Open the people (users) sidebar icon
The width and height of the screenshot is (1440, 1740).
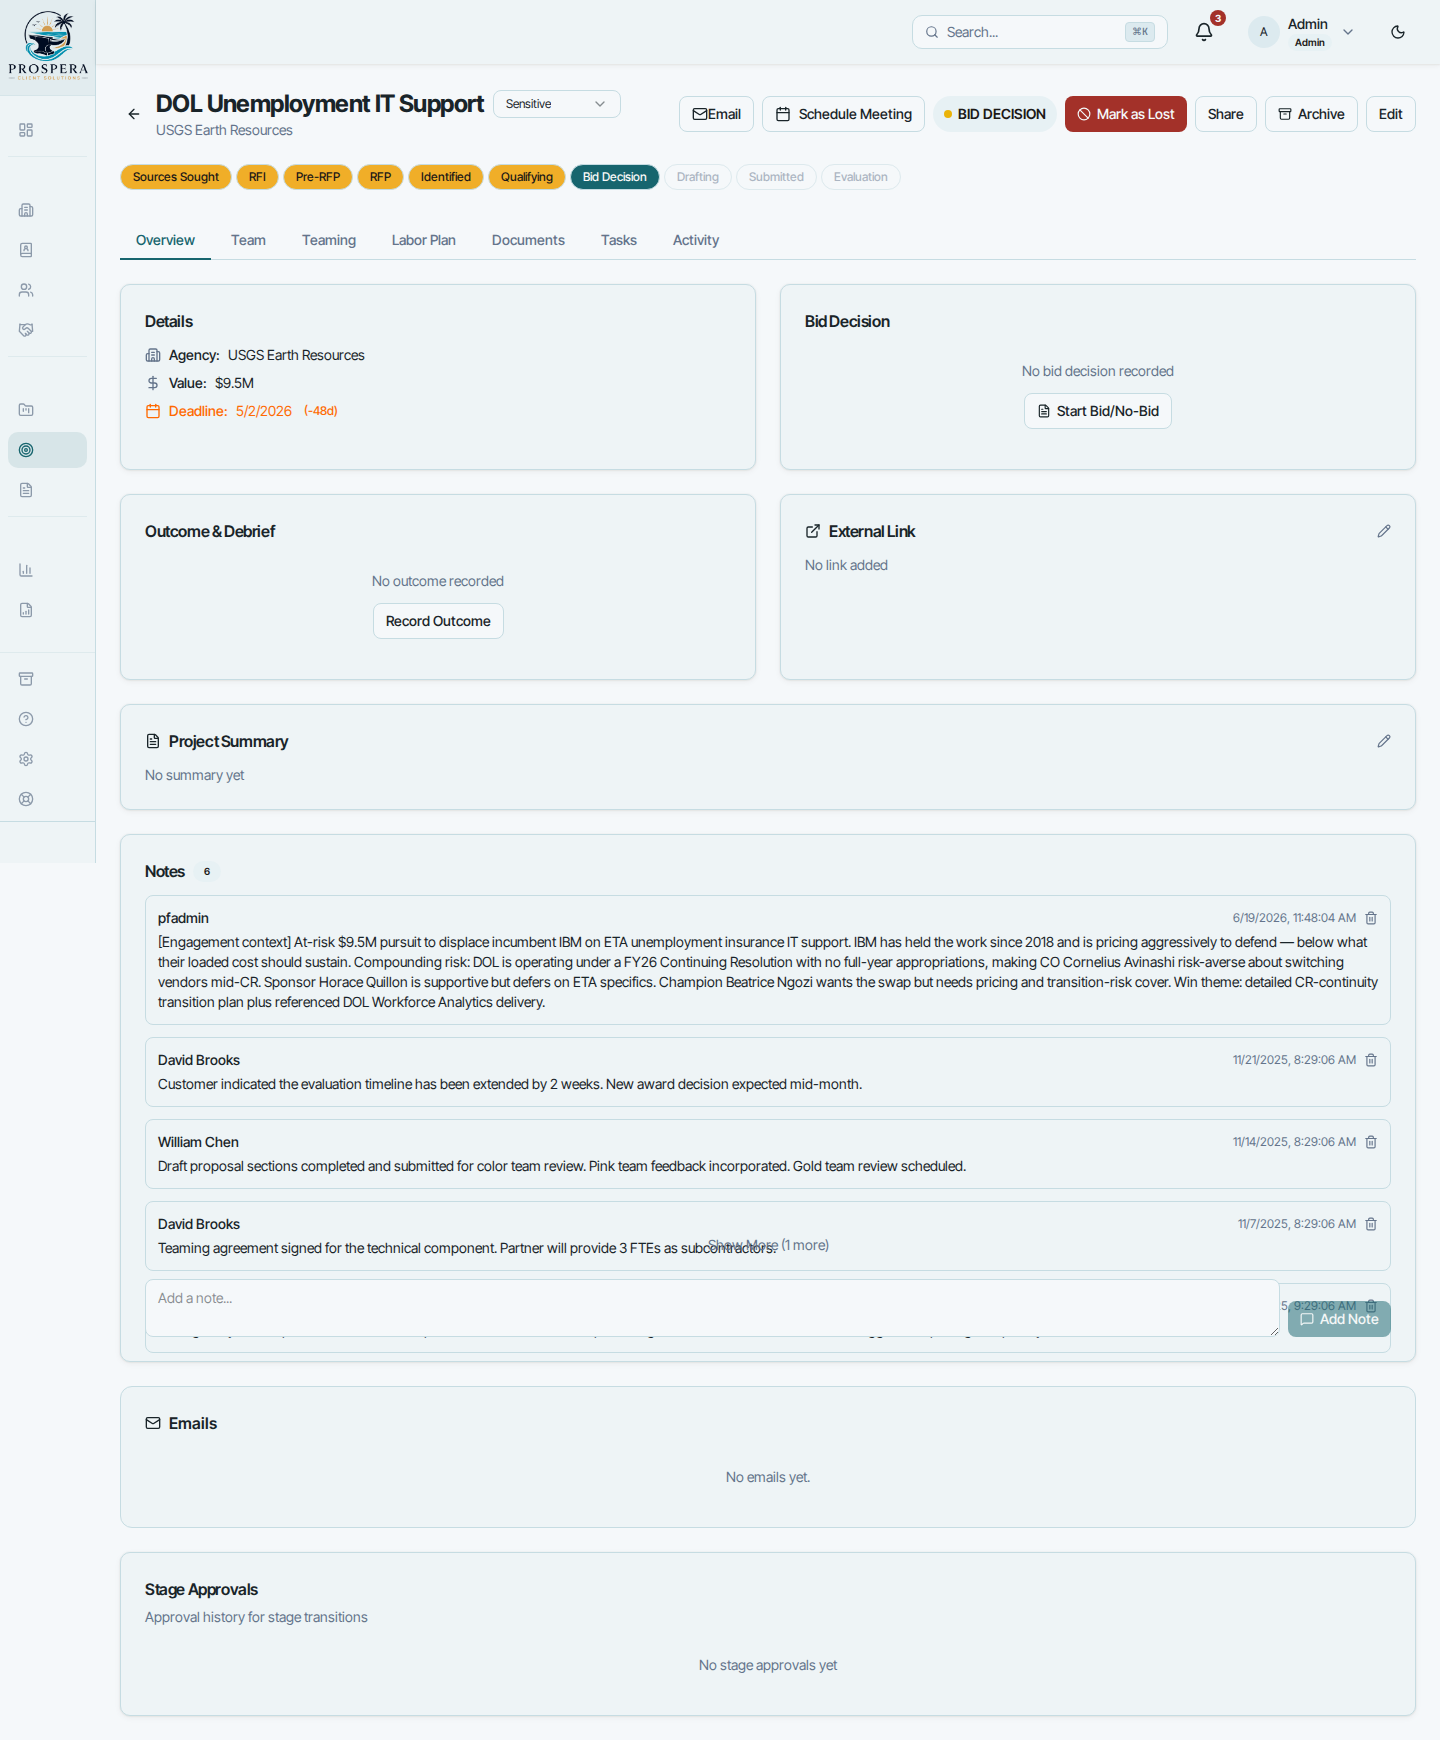coord(26,290)
